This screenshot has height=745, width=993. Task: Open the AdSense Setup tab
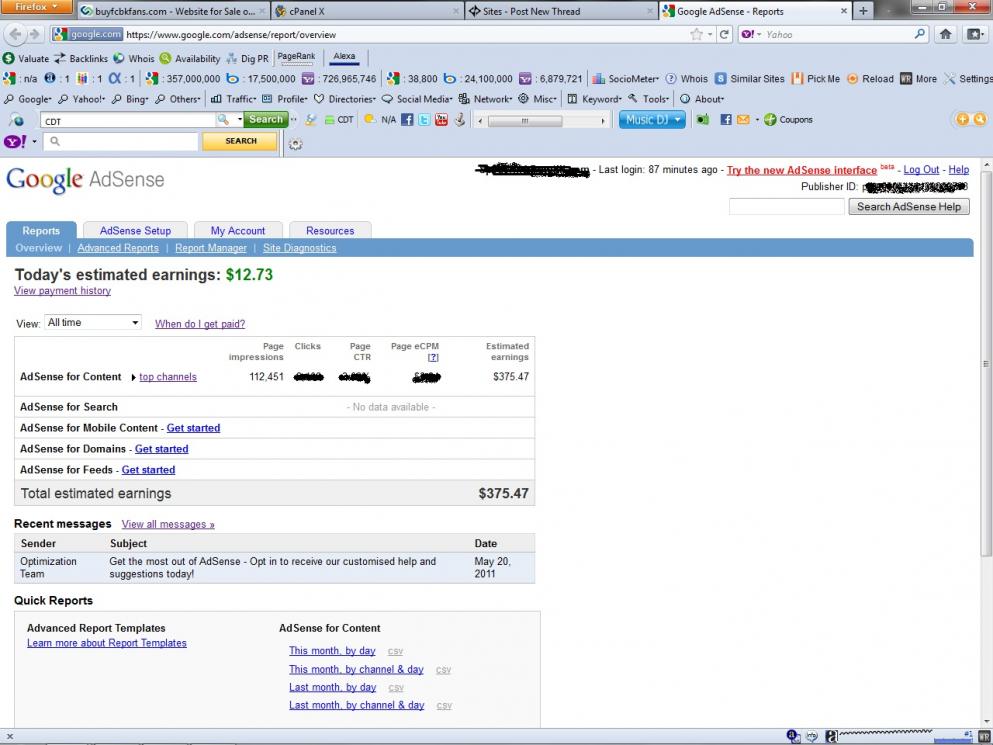pyautogui.click(x=135, y=231)
